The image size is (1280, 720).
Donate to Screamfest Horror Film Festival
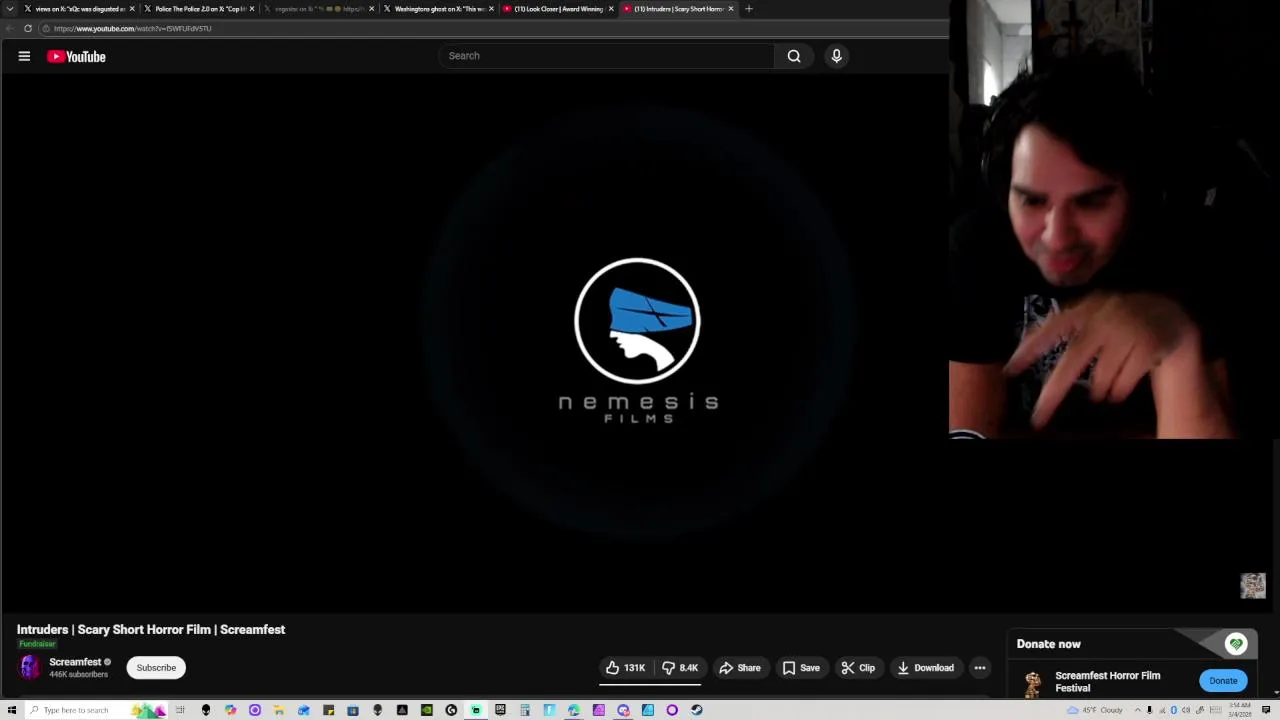pyautogui.click(x=1223, y=681)
